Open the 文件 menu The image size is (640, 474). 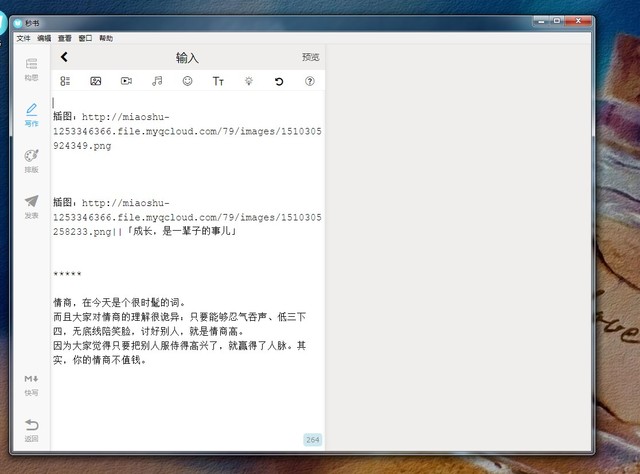pyautogui.click(x=24, y=38)
